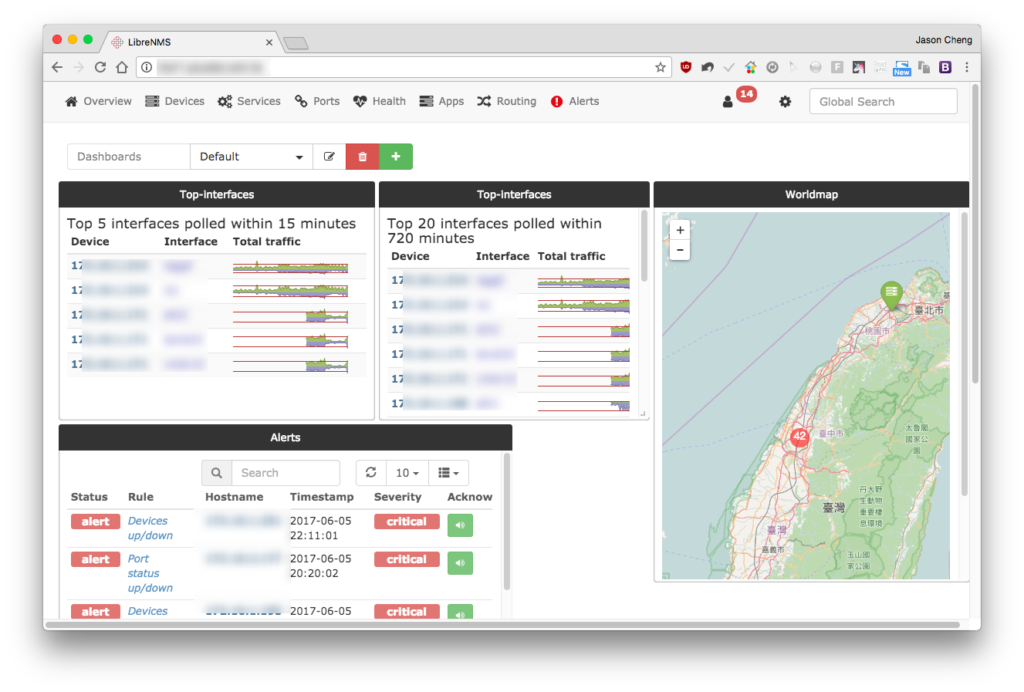Image resolution: width=1024 pixels, height=692 pixels.
Task: Open the settings gear menu
Action: click(785, 101)
